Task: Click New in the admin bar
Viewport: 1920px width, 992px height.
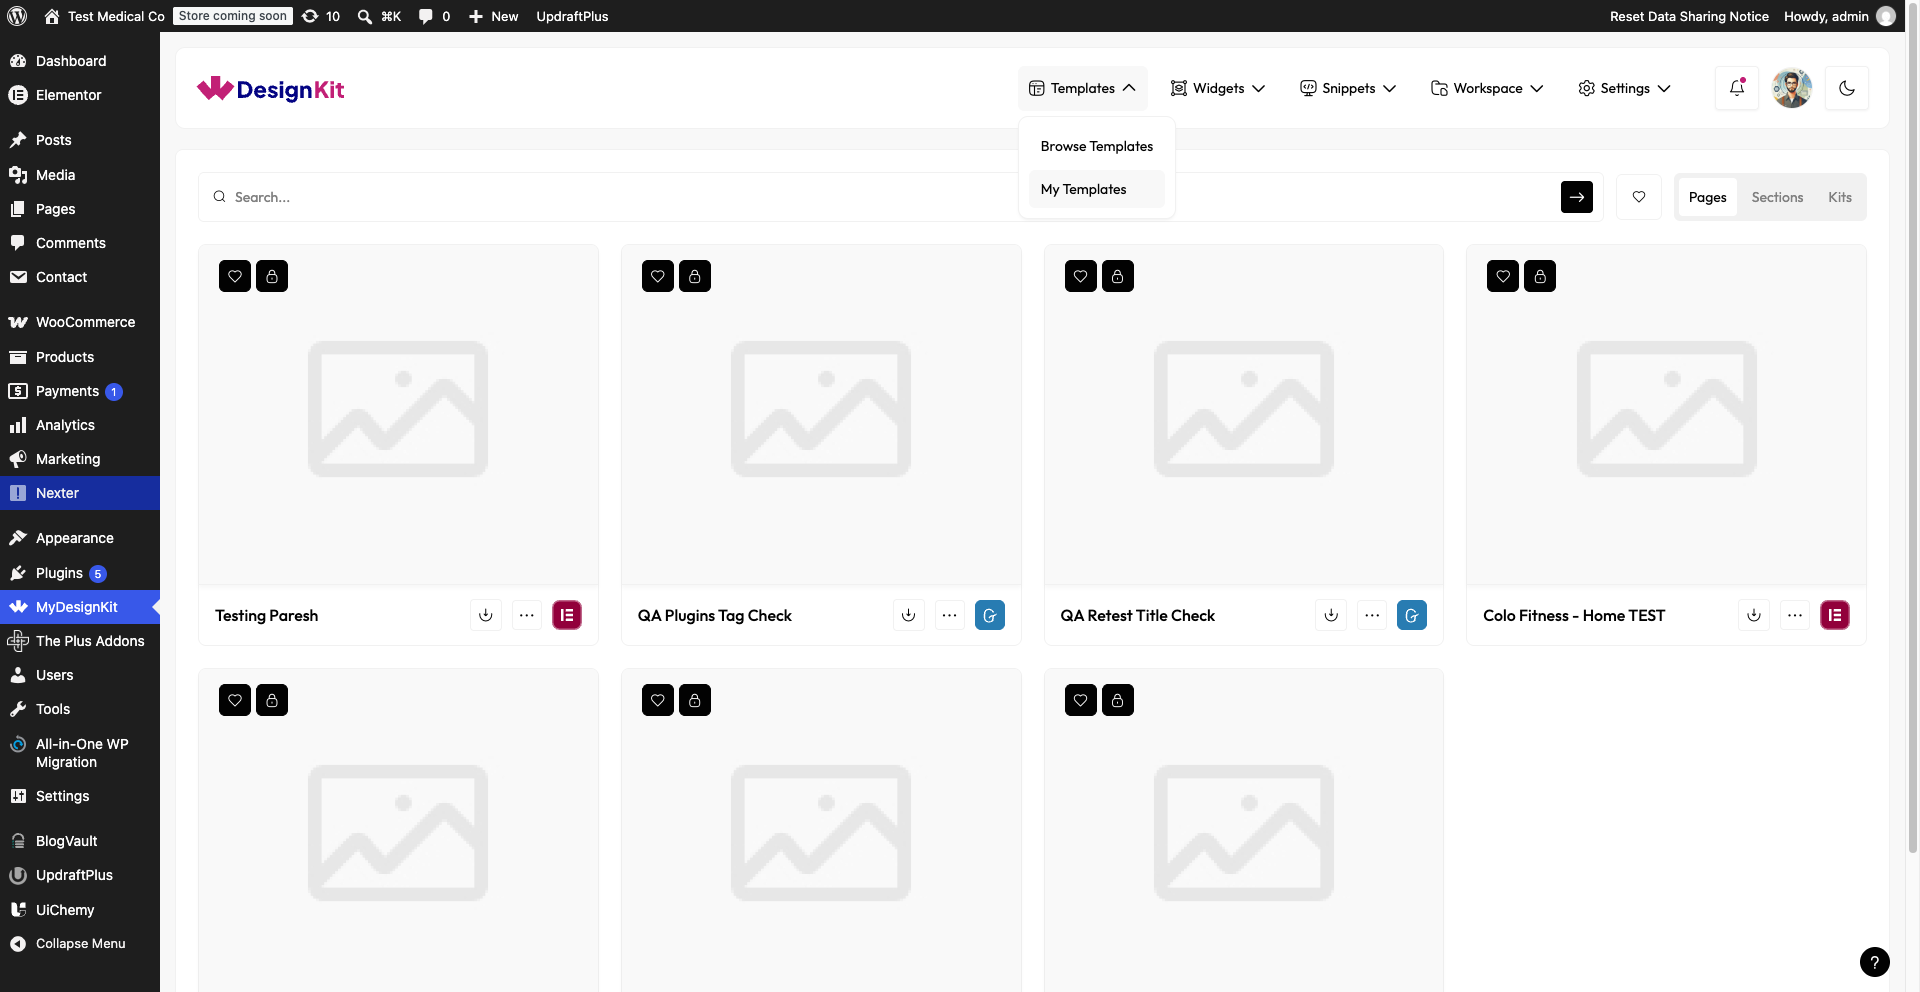Action: [494, 16]
